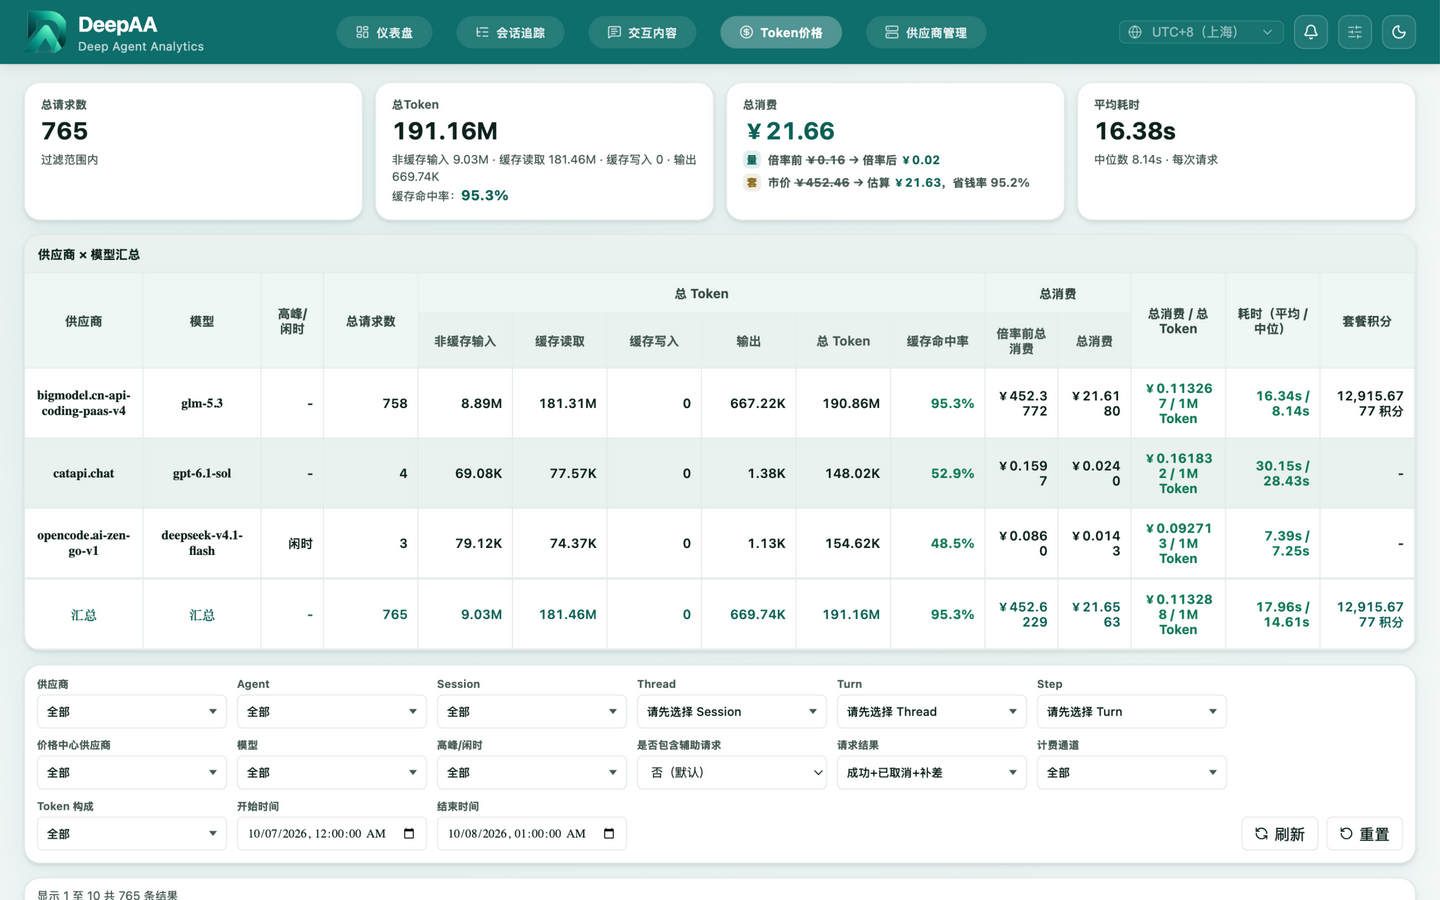This screenshot has height=900, width=1440.
Task: Open the Turn dropdown 请先选择 Thread
Action: [931, 711]
